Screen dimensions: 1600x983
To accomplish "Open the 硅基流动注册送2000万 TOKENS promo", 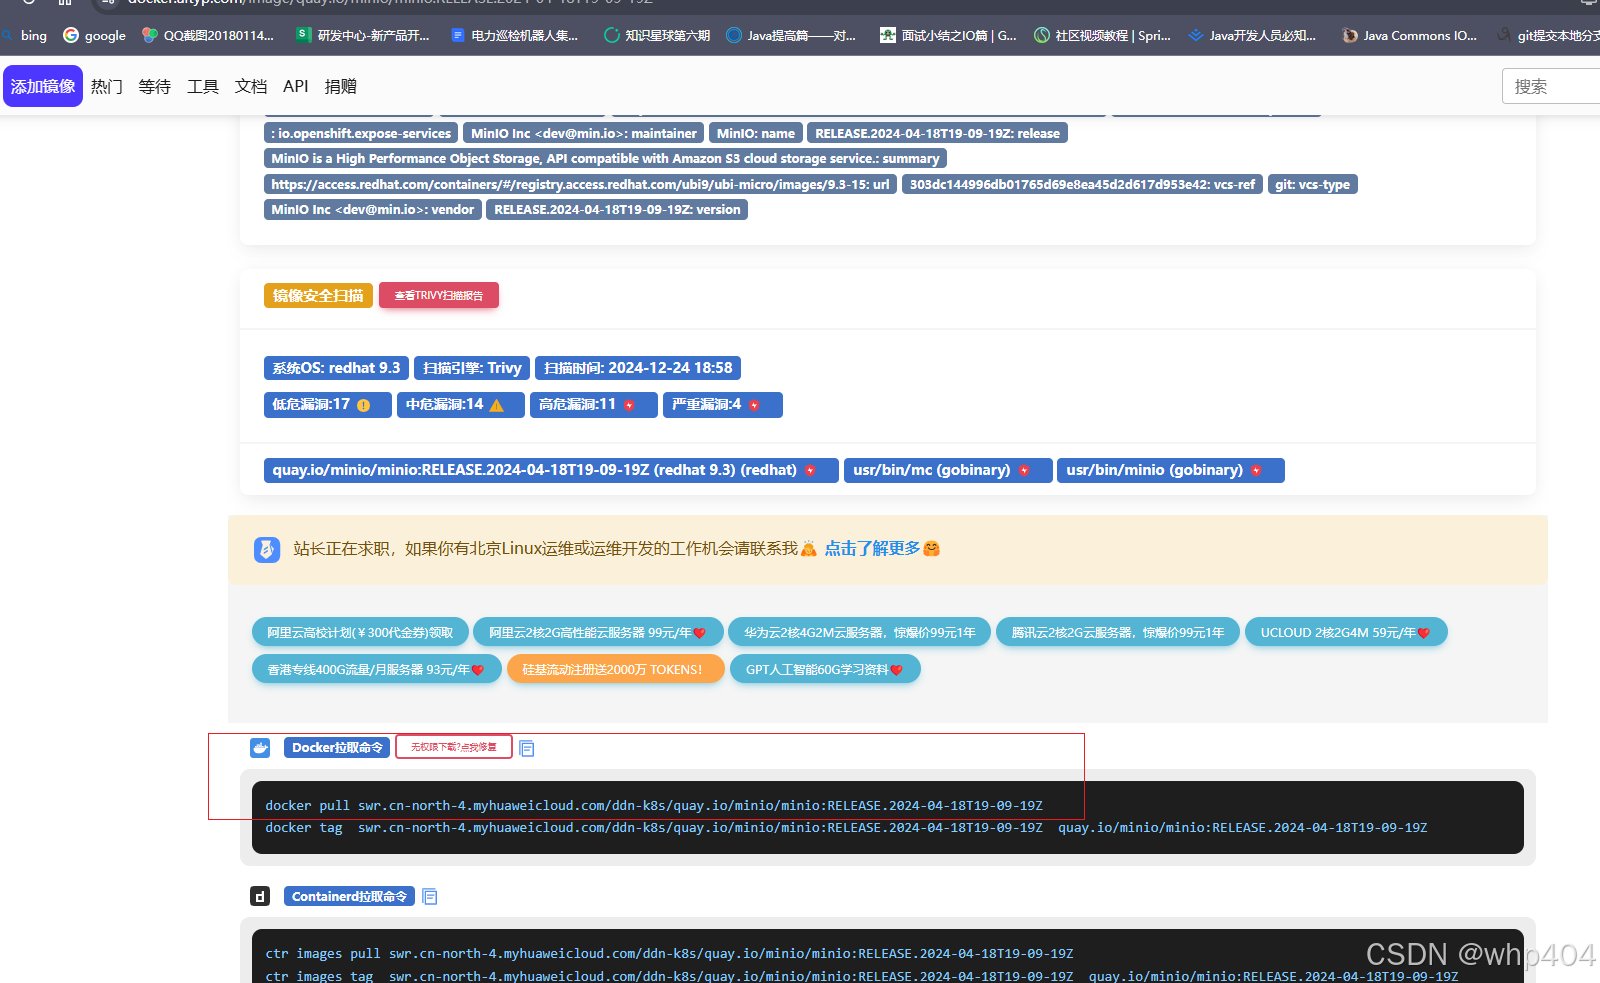I will pos(616,669).
